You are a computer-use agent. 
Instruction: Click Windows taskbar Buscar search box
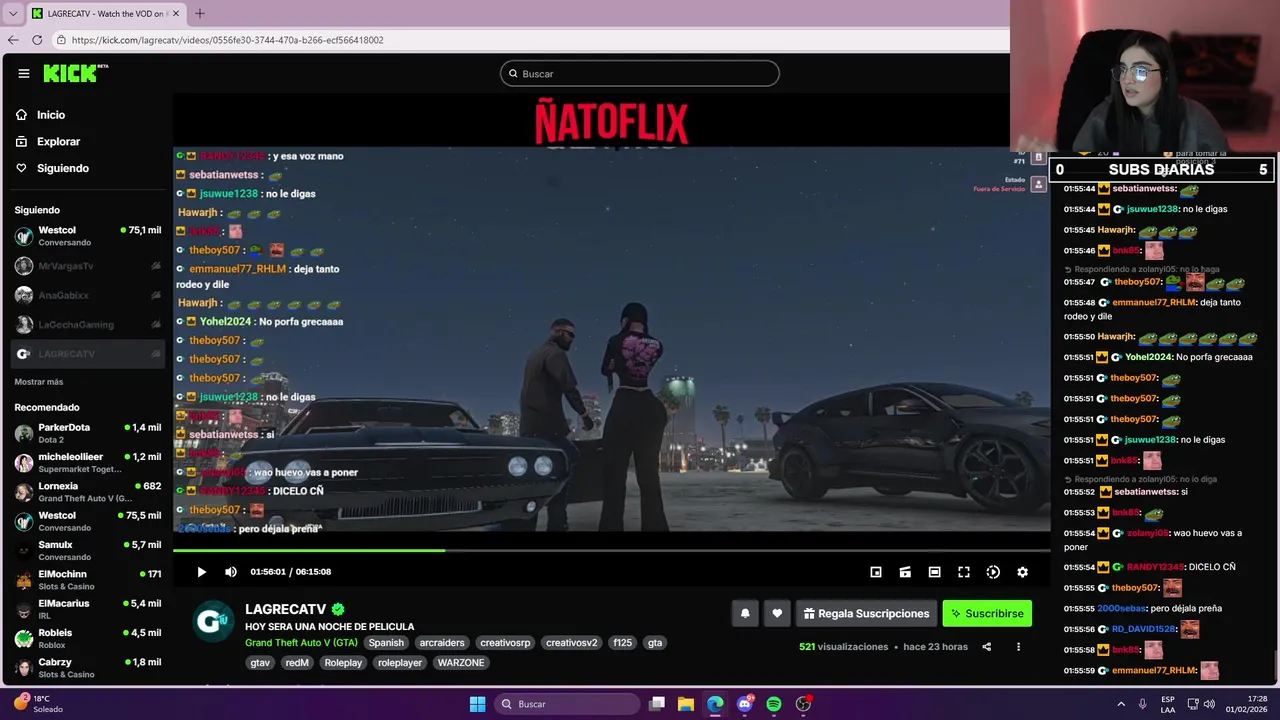(x=568, y=704)
